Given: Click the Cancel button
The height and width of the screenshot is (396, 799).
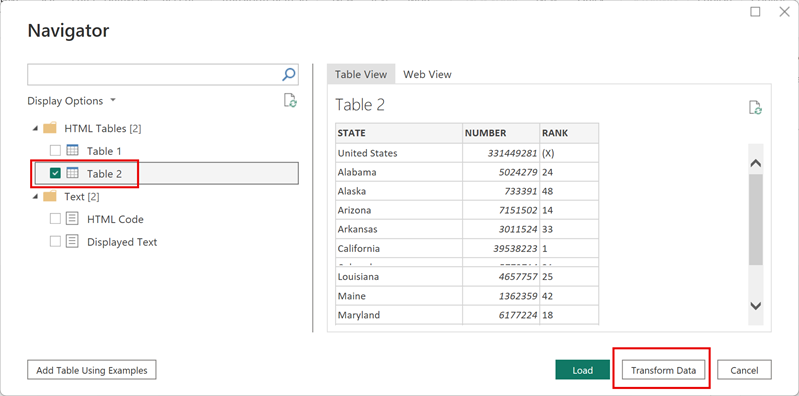Looking at the screenshot, I should click(x=744, y=370).
